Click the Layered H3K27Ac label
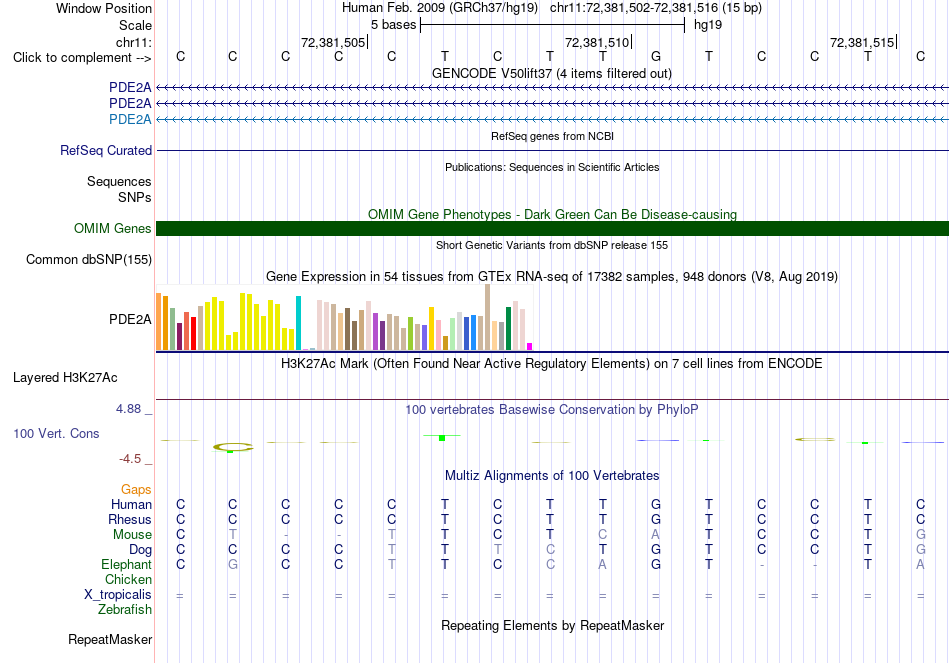This screenshot has height=663, width=950. coord(65,378)
